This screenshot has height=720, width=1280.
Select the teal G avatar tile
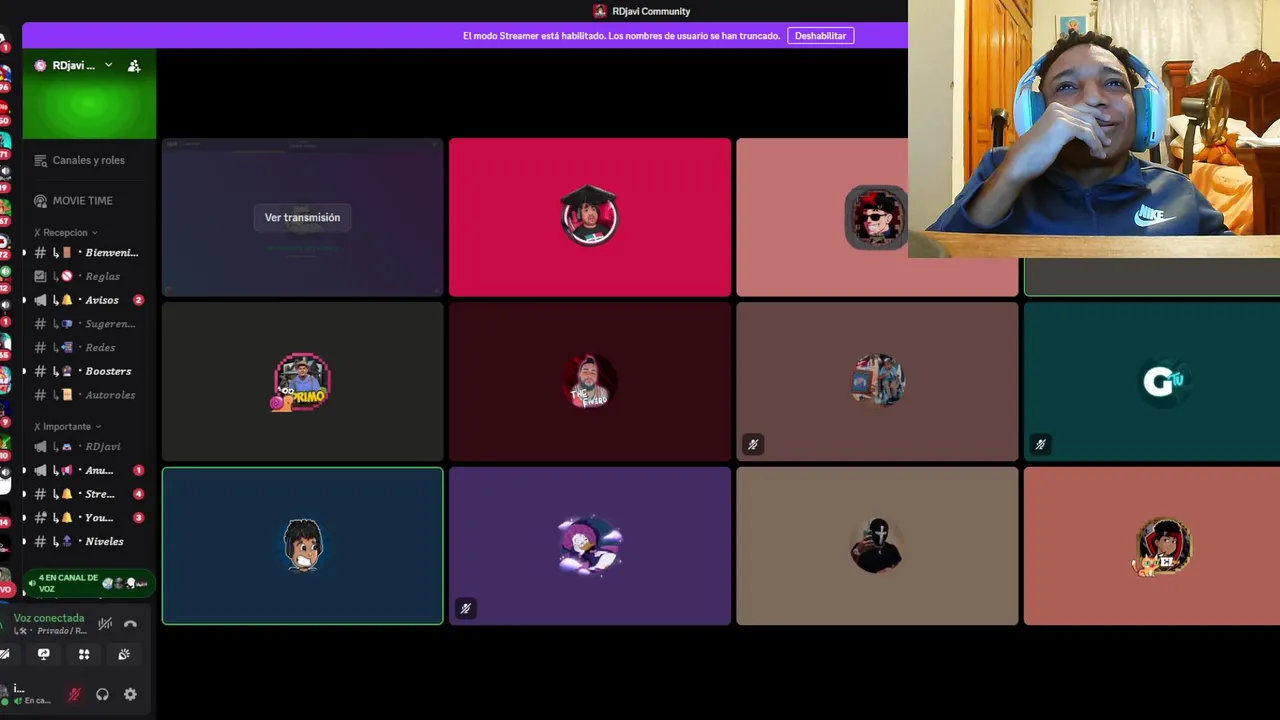tap(1152, 381)
